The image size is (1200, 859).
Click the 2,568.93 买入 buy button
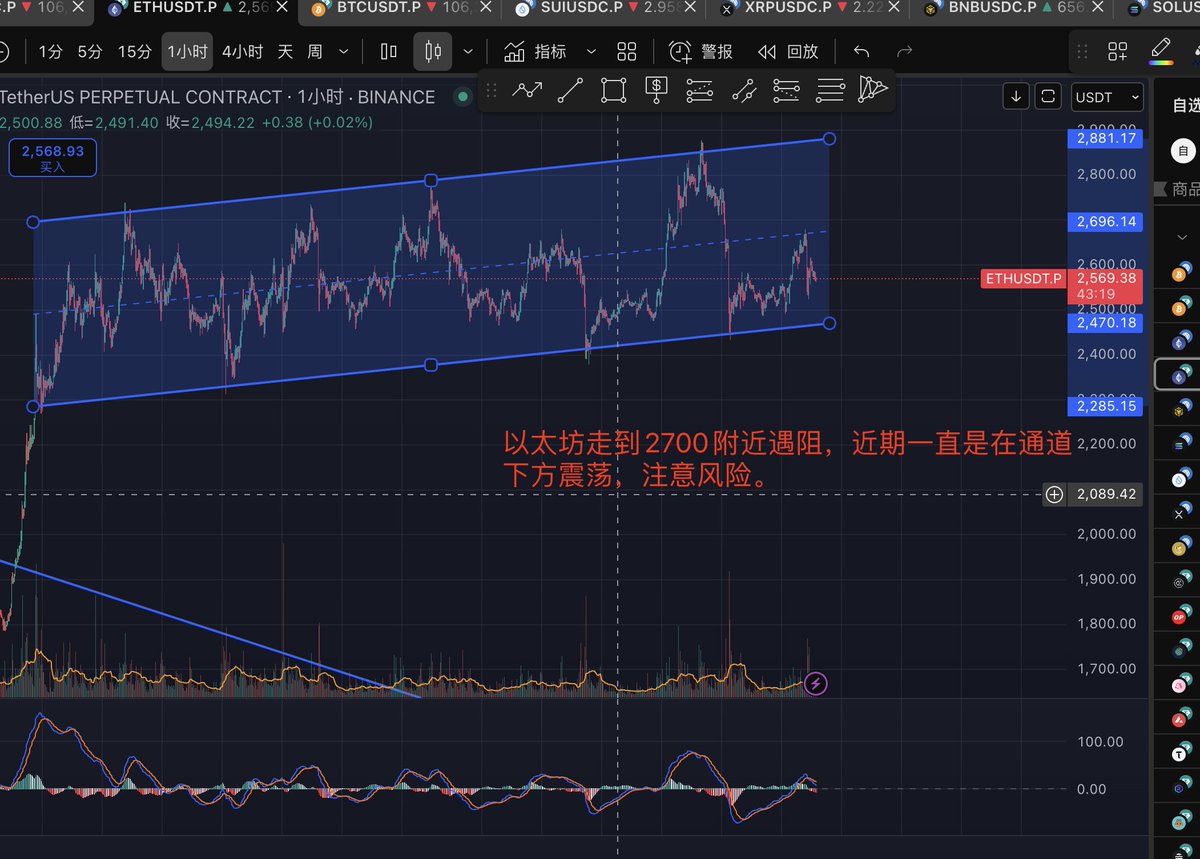click(52, 158)
